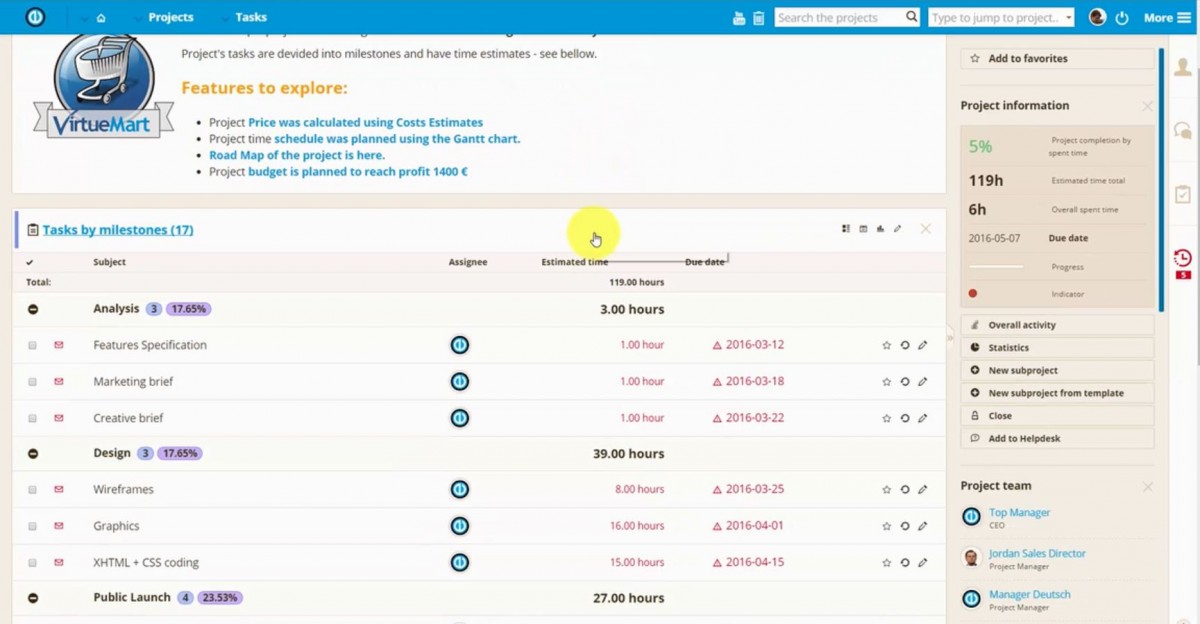
Task: Click the envelope icon beside Features Specification
Action: pos(59,344)
